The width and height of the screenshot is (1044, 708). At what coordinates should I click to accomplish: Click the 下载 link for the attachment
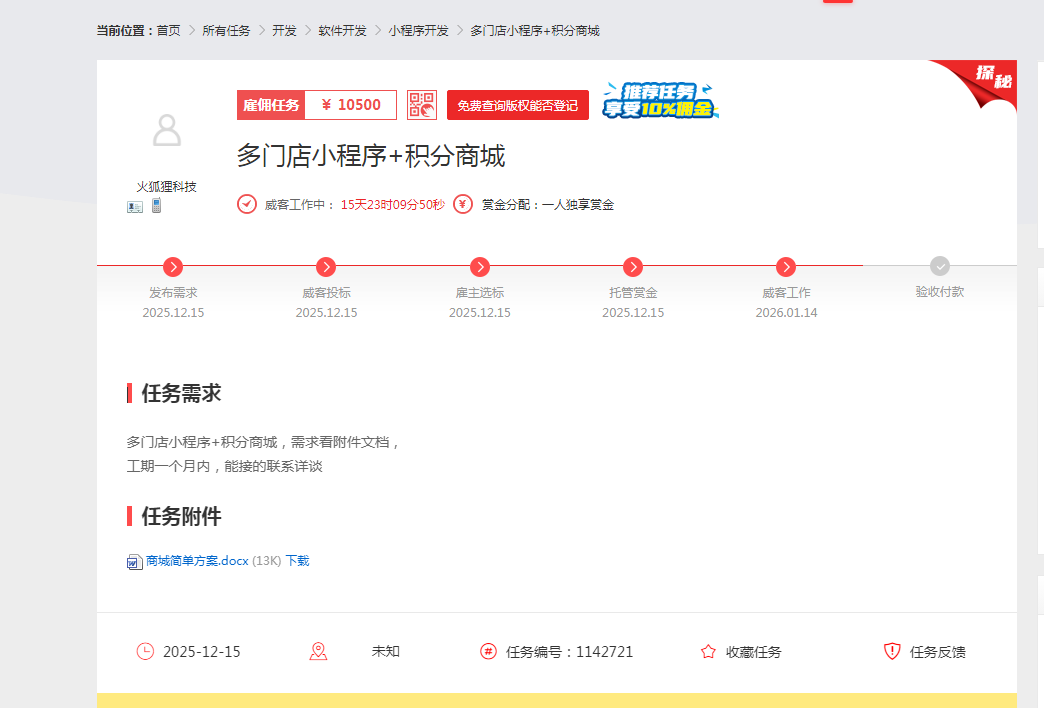pyautogui.click(x=297, y=561)
